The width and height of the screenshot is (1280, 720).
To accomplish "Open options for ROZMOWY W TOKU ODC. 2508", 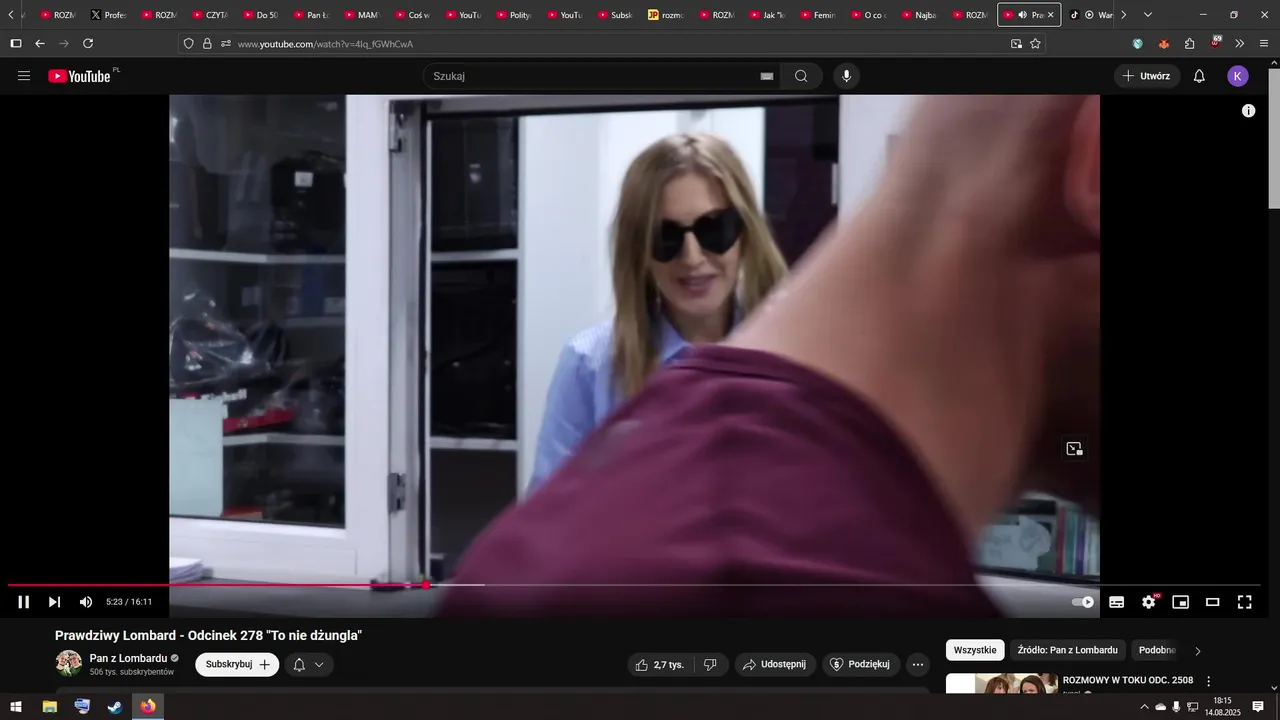I will click(1208, 681).
